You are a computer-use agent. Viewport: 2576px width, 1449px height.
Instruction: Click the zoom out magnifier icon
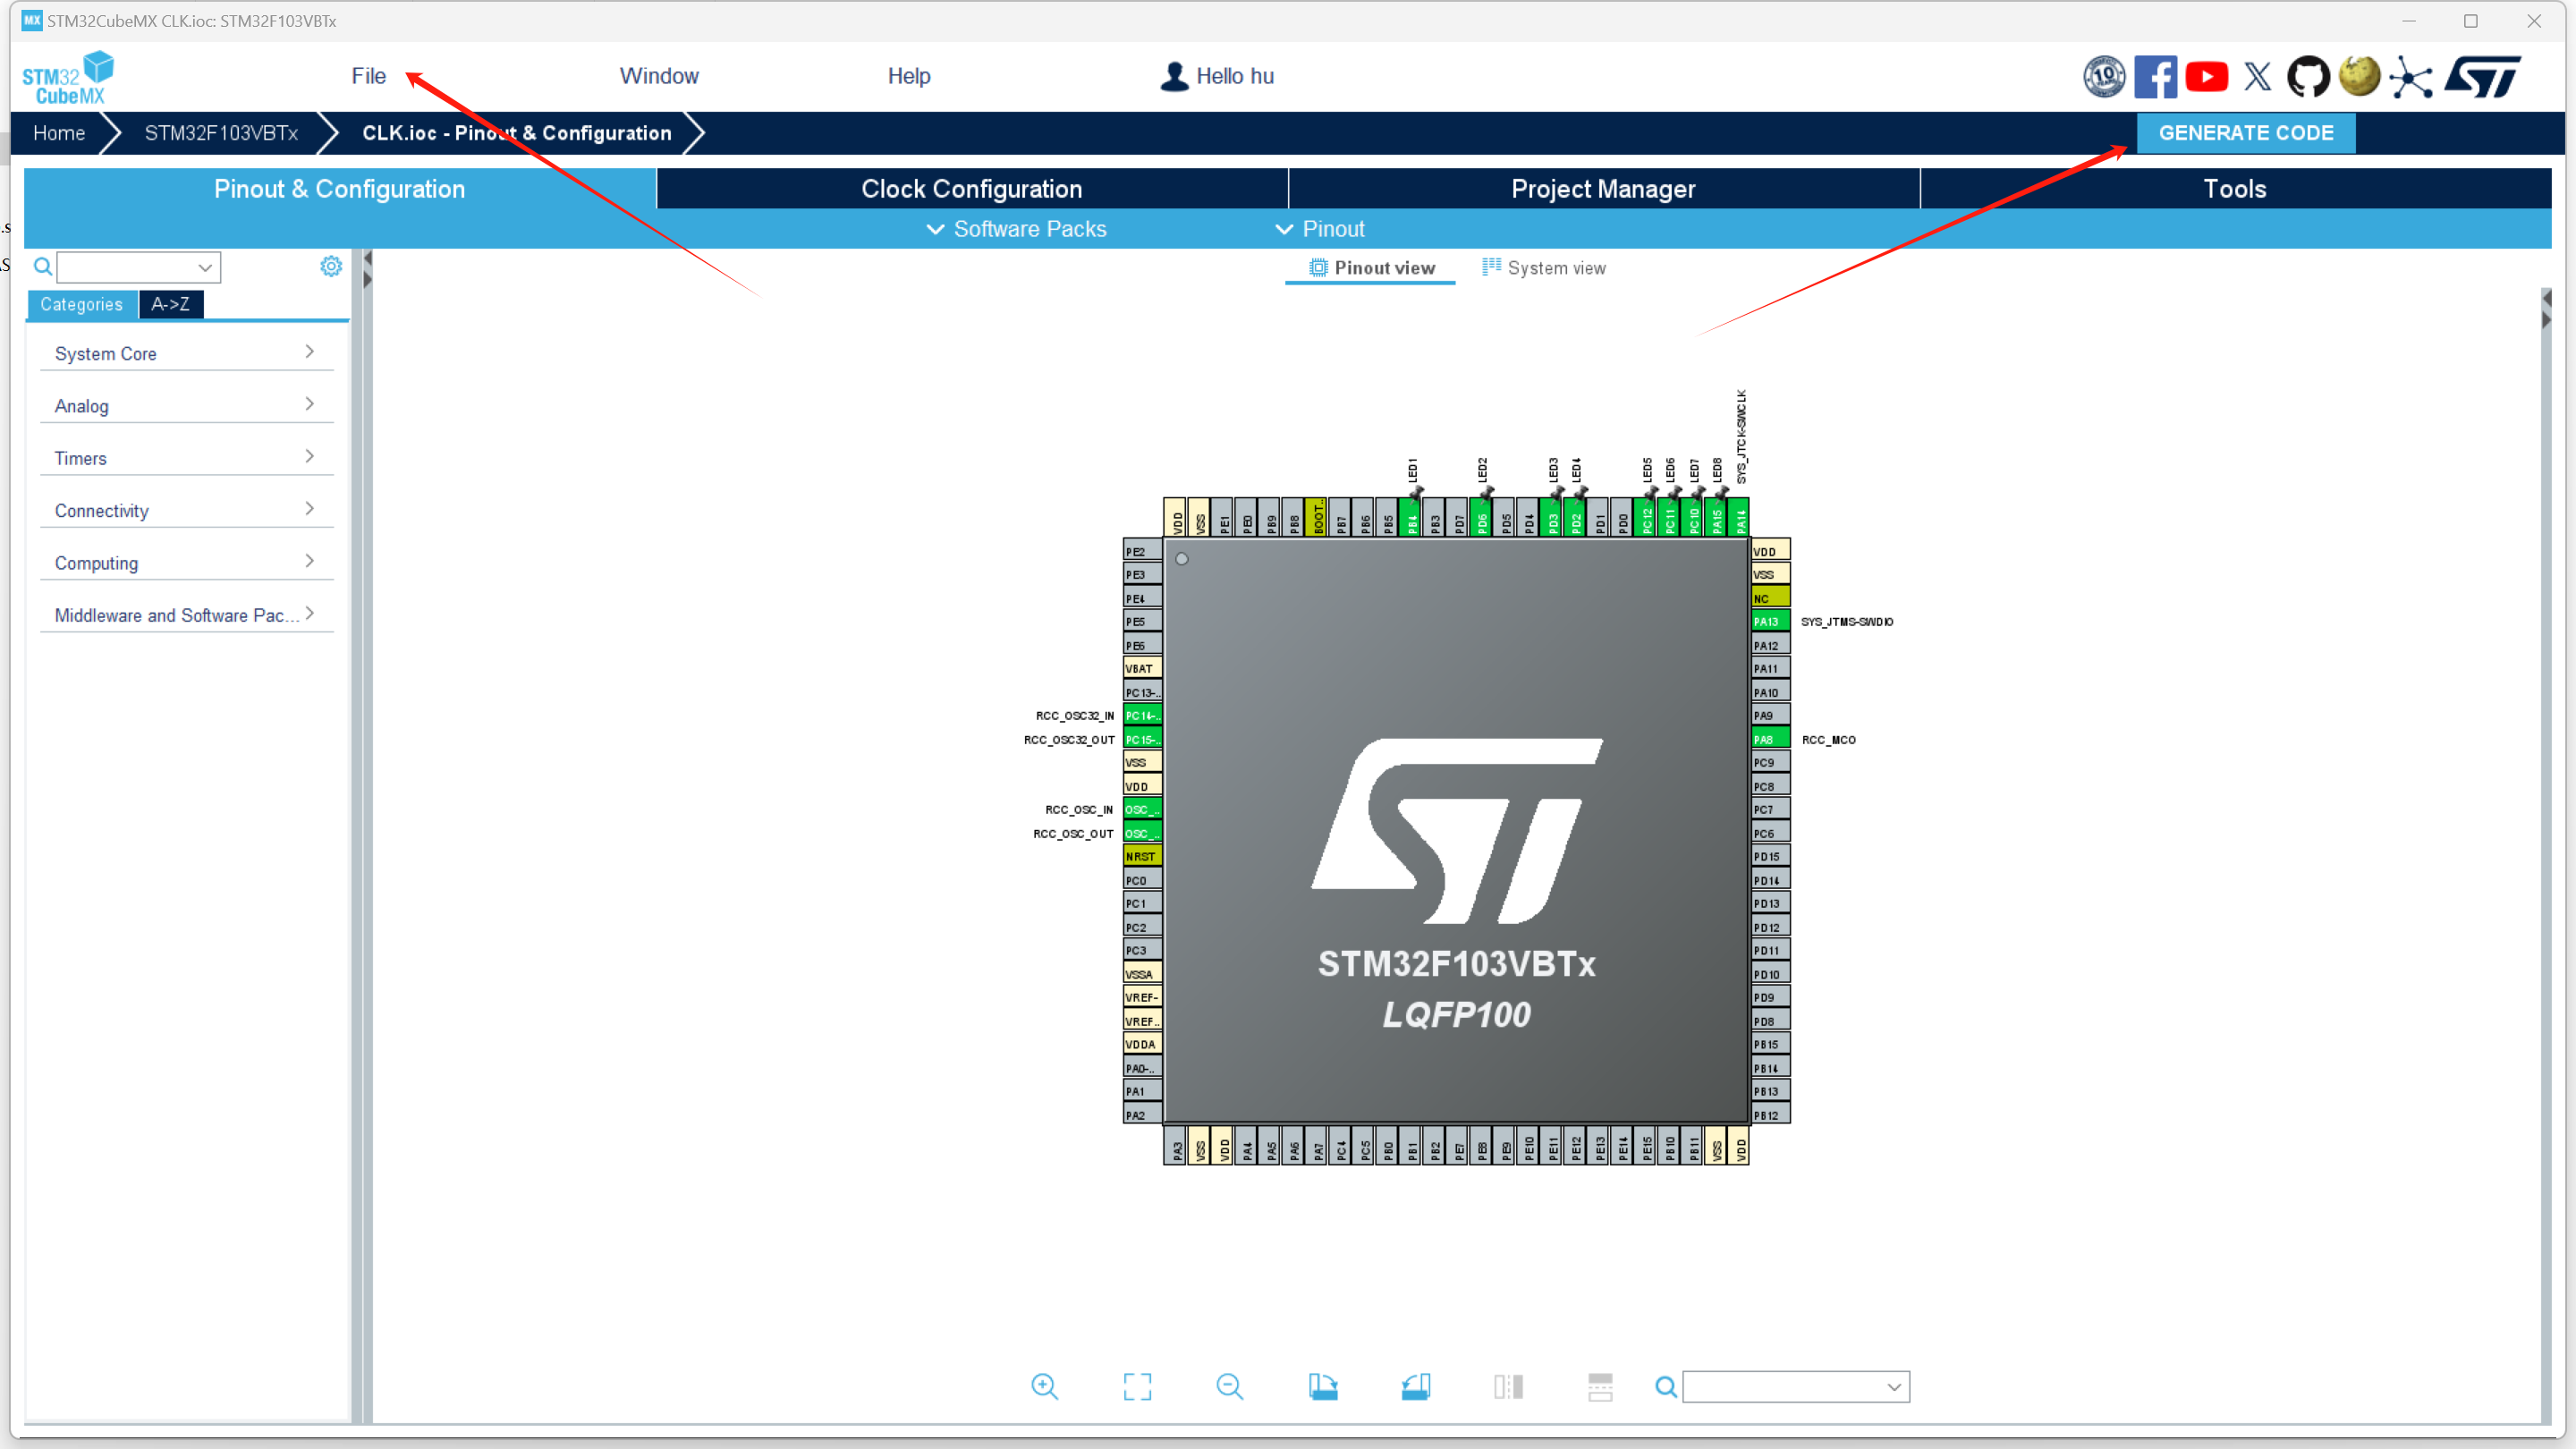[1229, 1386]
